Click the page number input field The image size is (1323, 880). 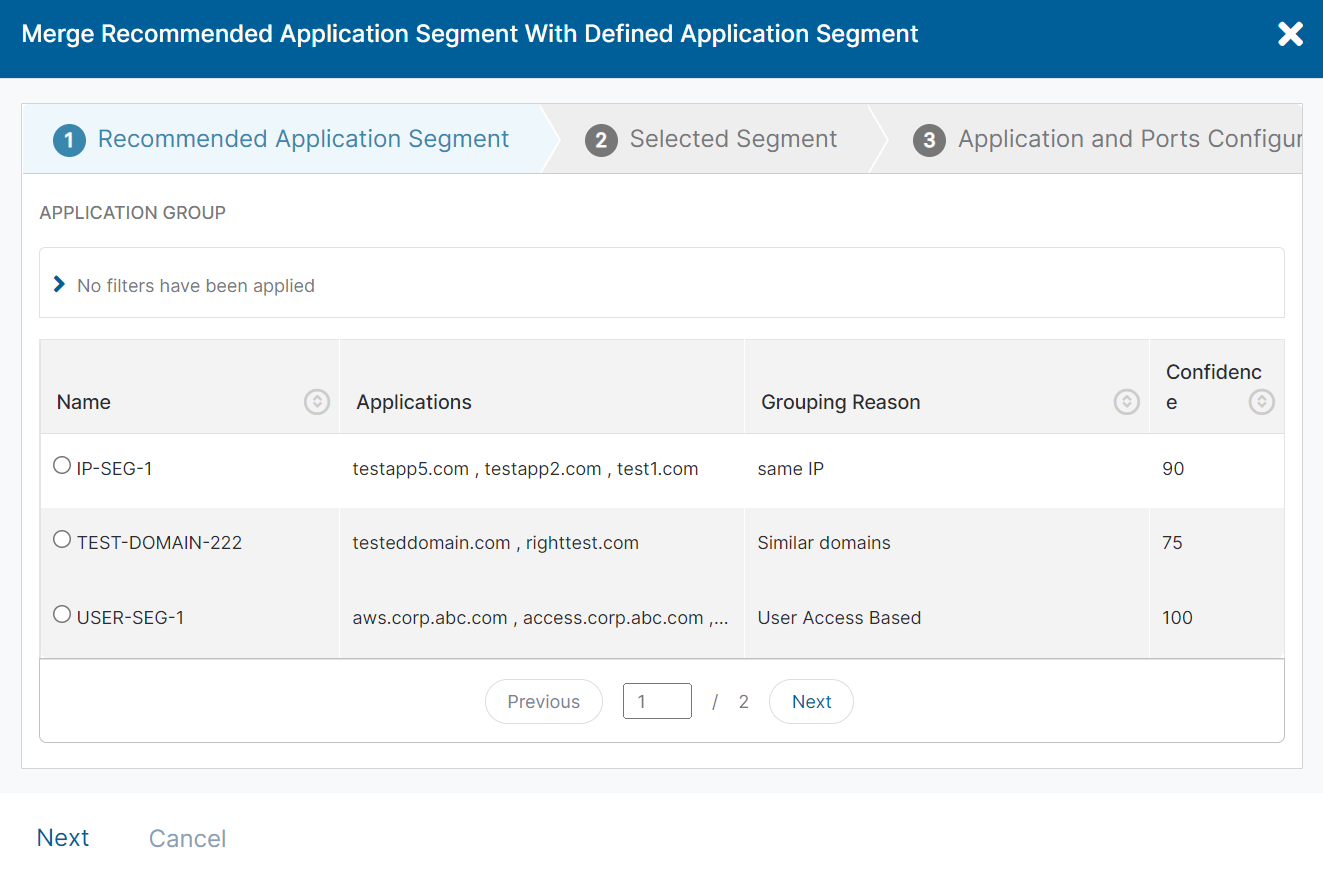coord(657,701)
